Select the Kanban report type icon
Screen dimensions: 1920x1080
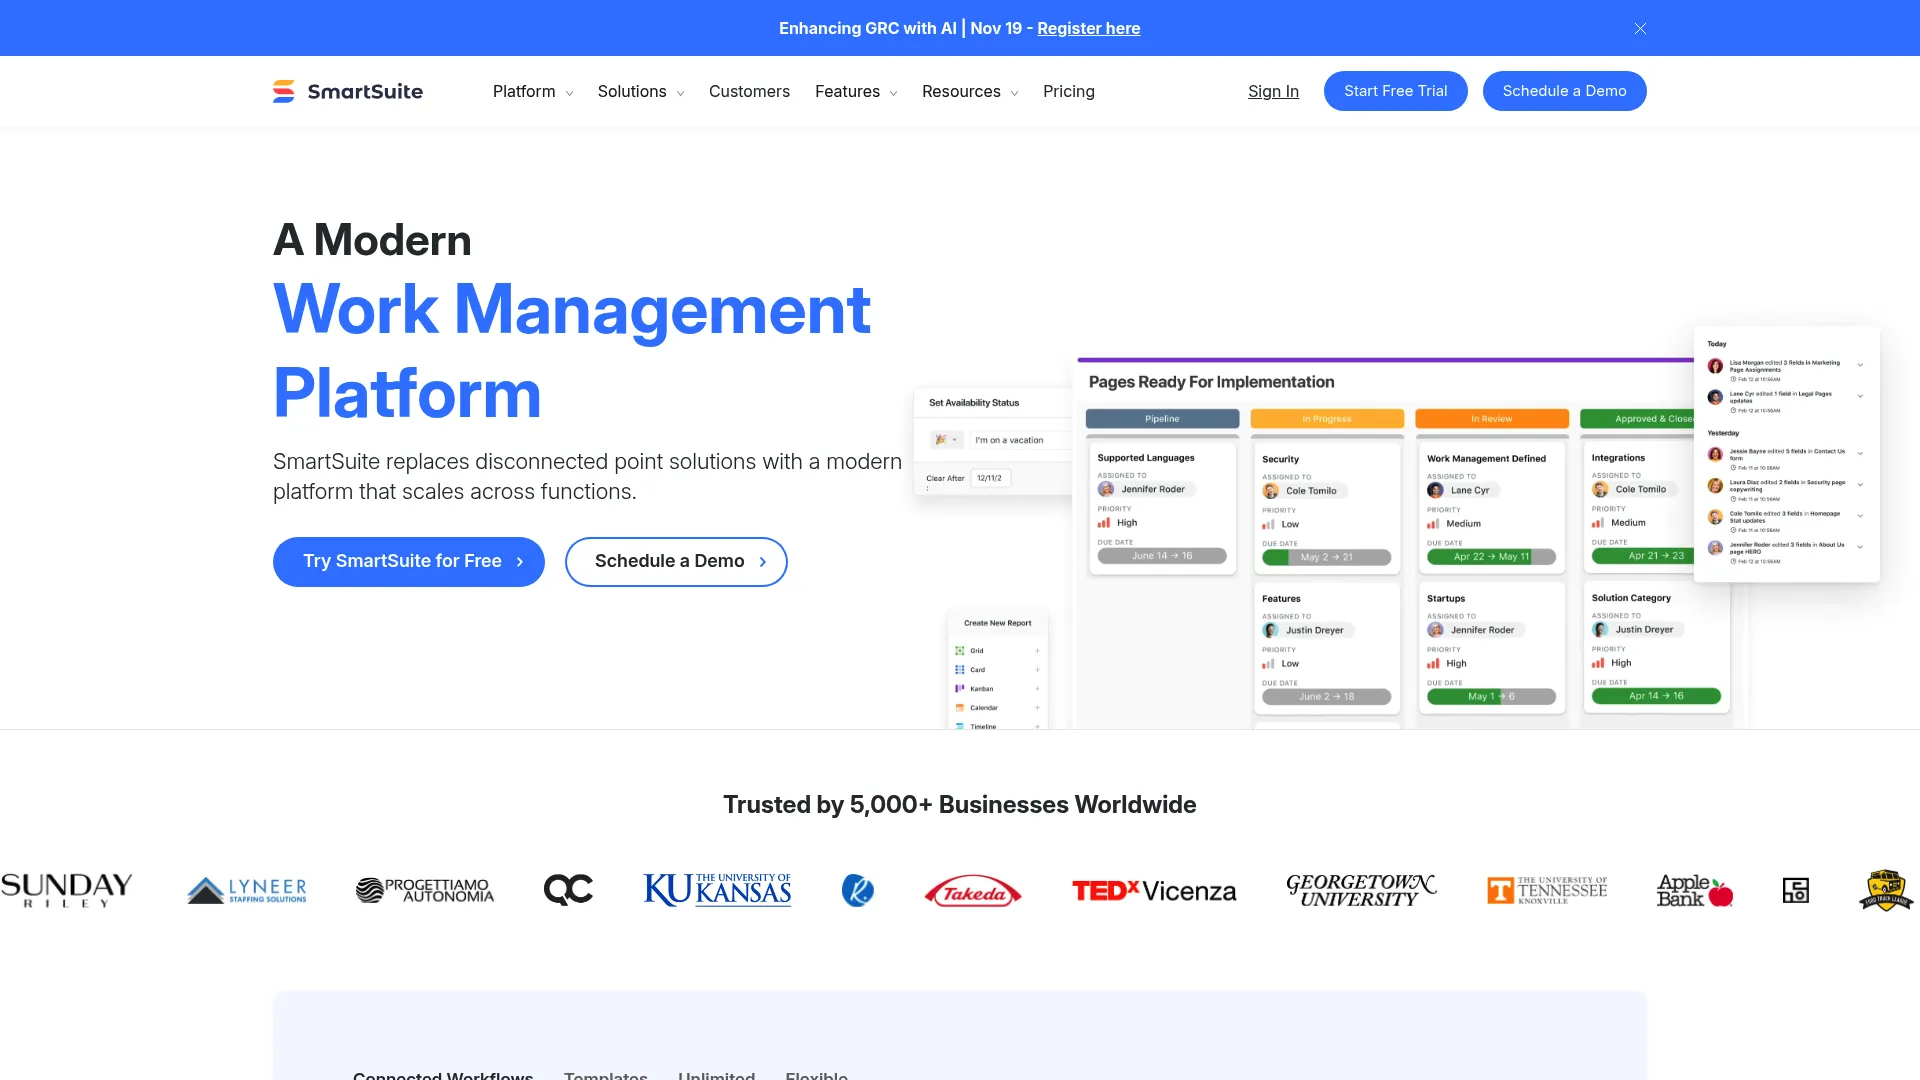[959, 689]
